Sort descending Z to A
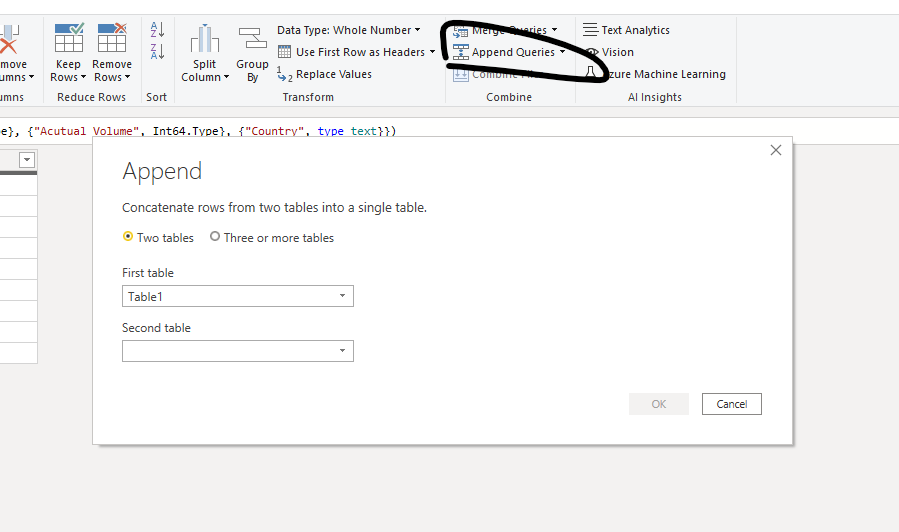This screenshot has height=532, width=899. 157,51
